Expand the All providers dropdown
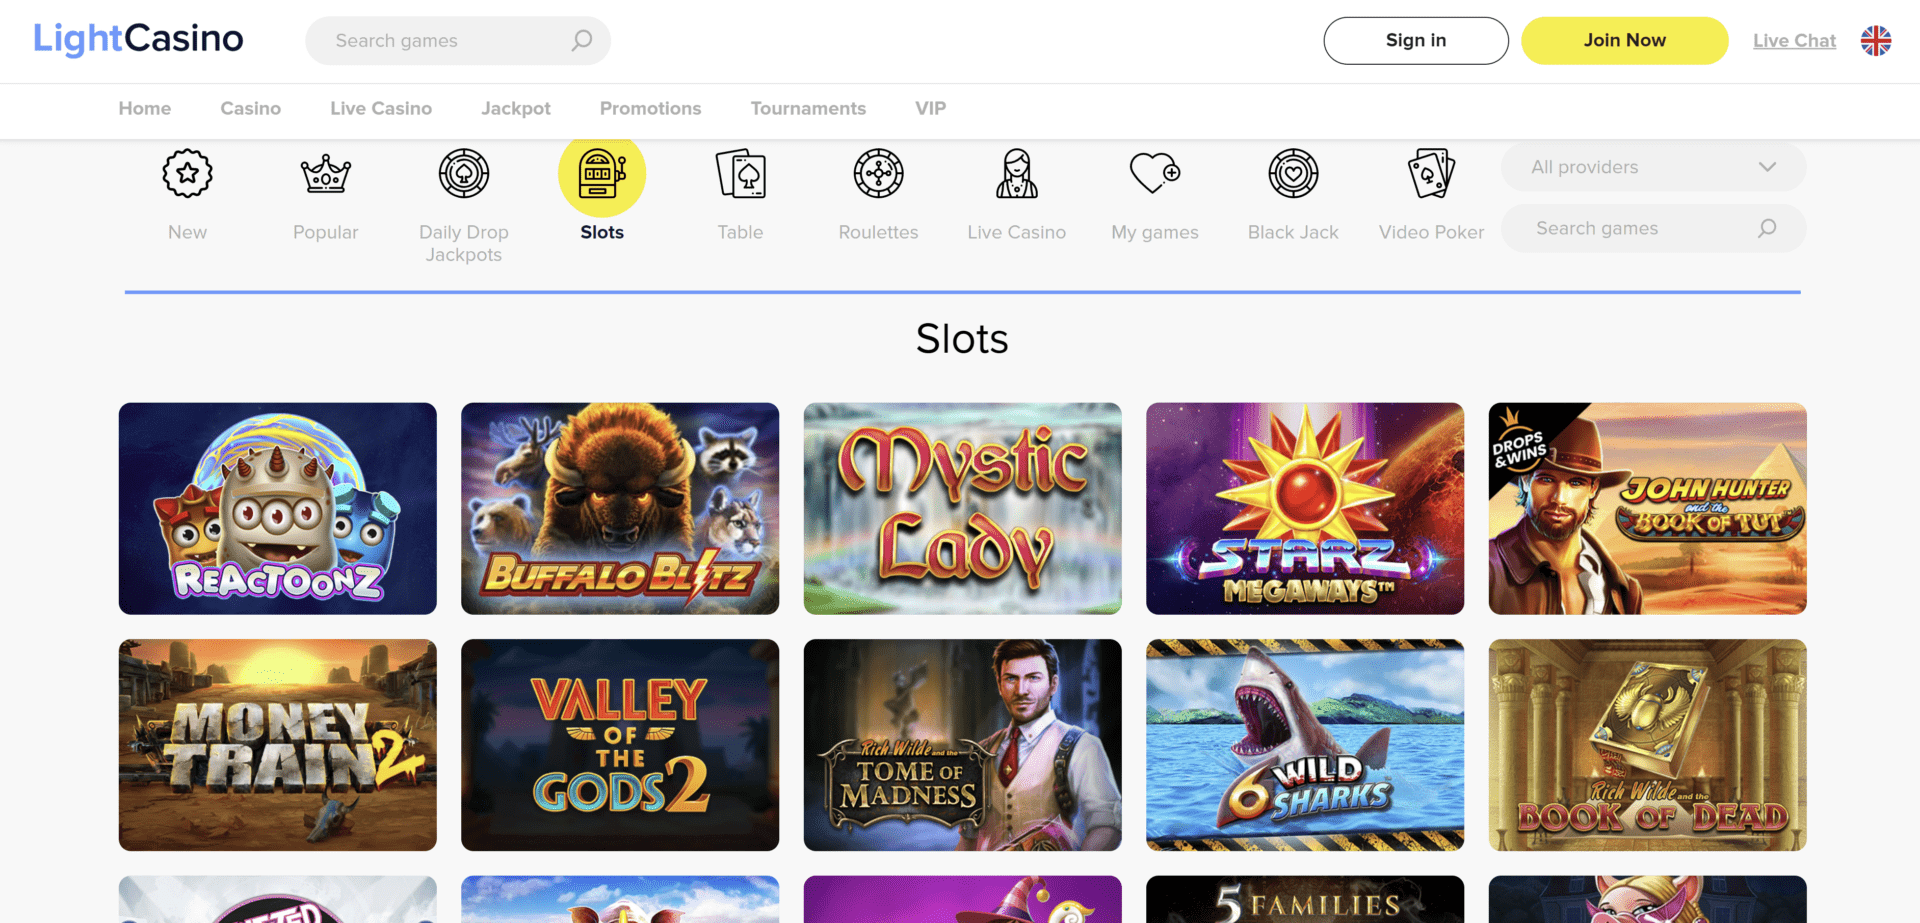This screenshot has width=1920, height=923. (1653, 167)
